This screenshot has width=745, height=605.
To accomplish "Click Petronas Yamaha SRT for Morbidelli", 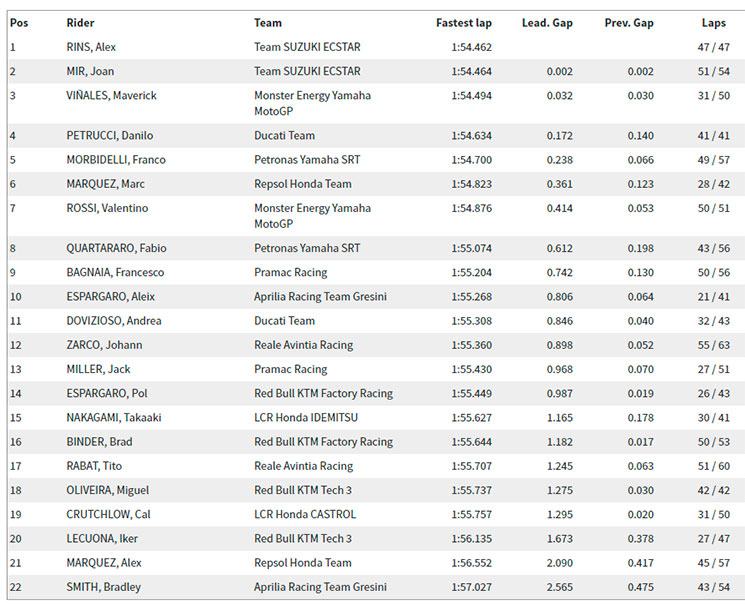I will coord(307,160).
